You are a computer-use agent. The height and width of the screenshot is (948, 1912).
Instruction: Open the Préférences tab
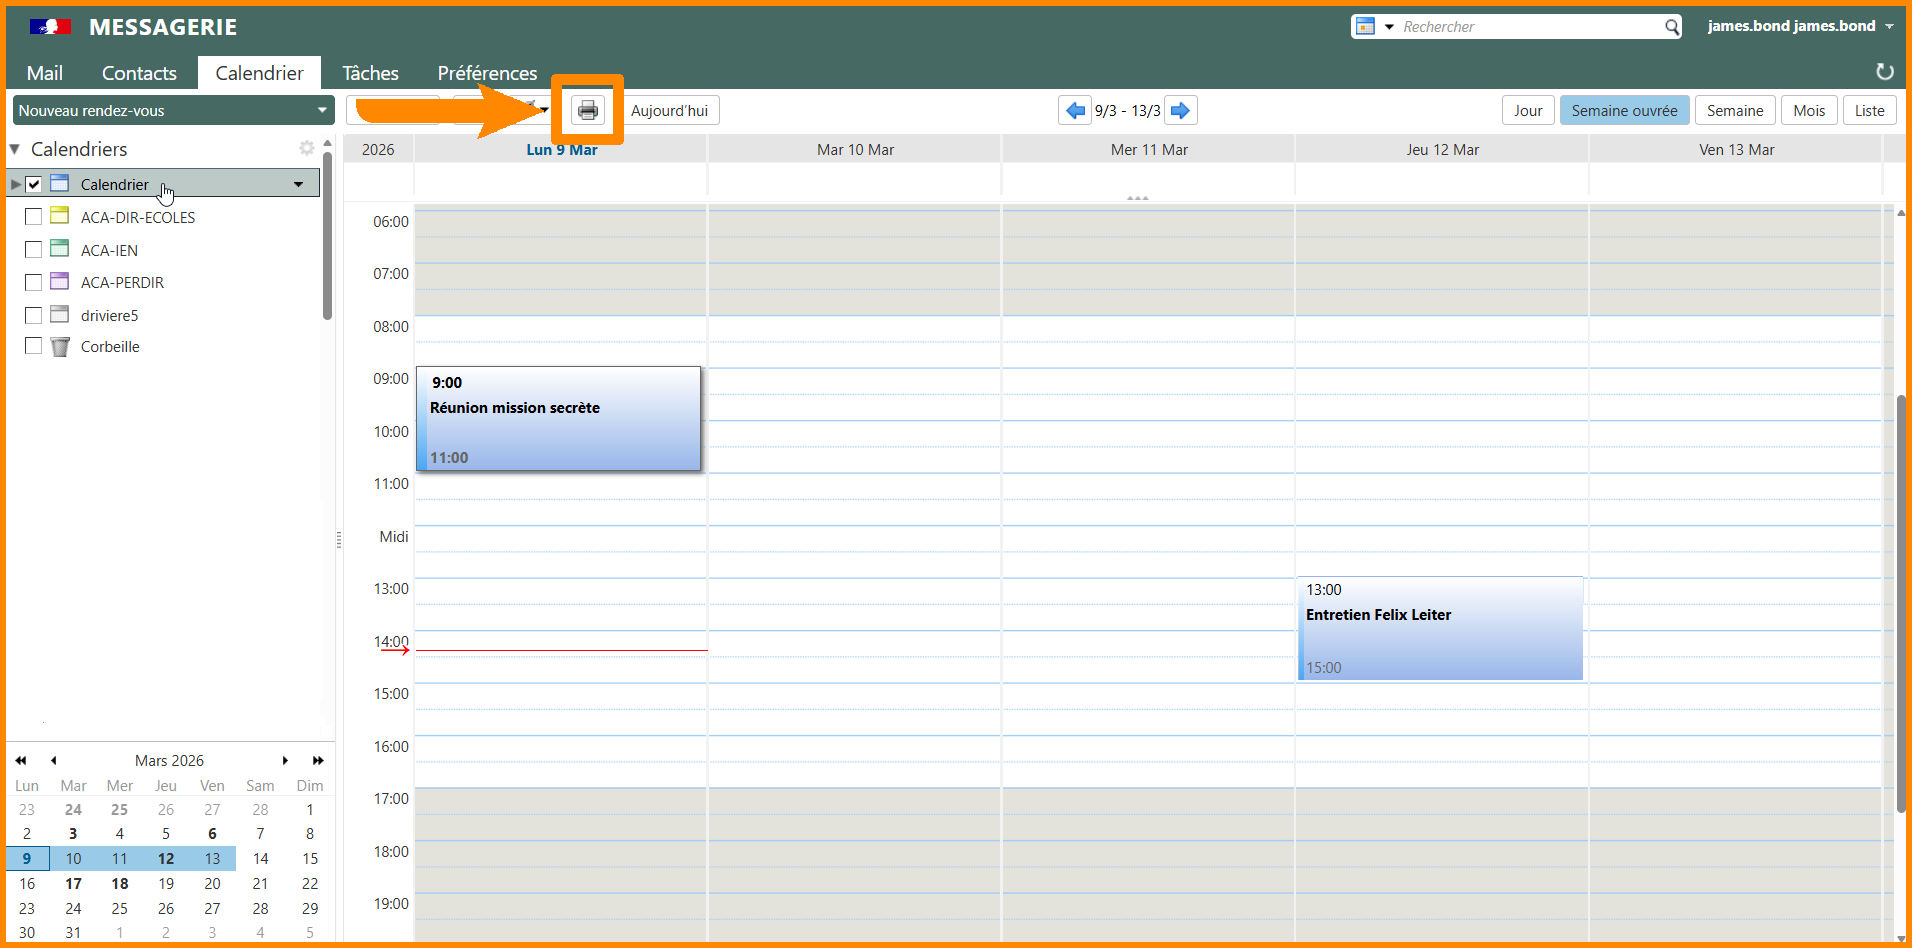pyautogui.click(x=487, y=73)
